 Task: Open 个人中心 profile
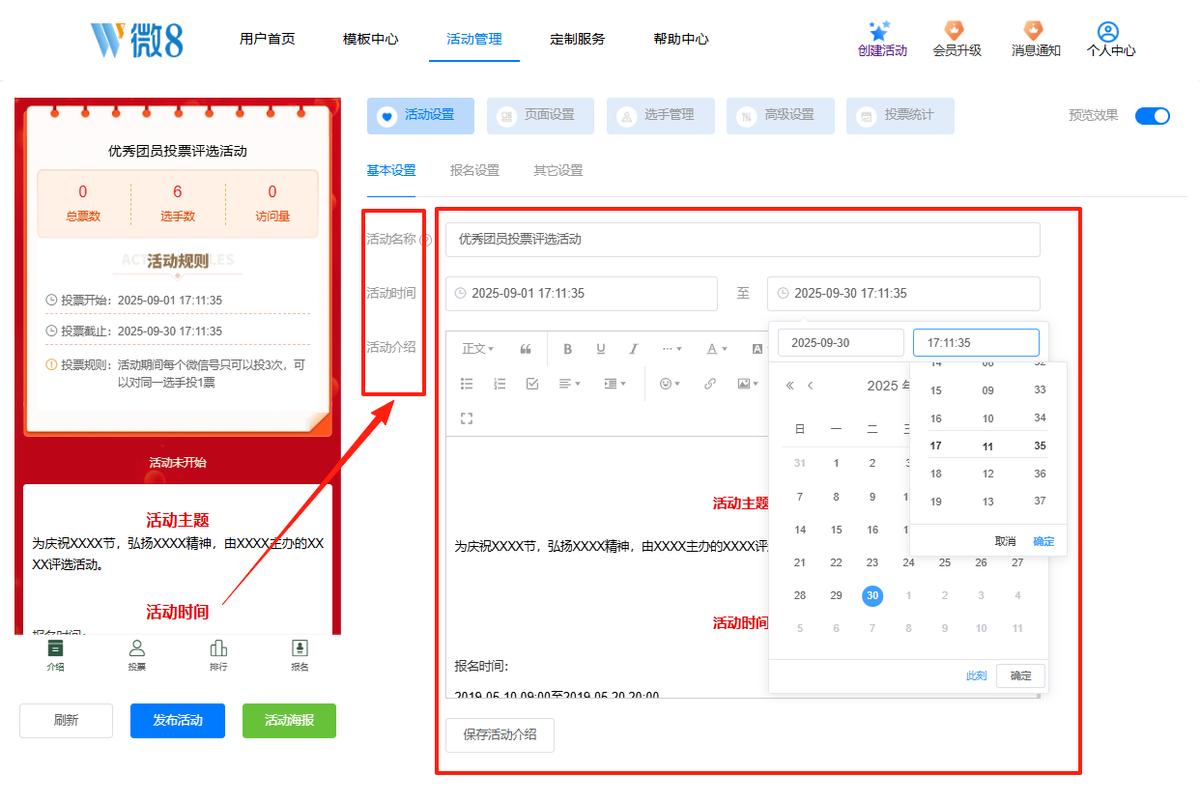(1111, 39)
